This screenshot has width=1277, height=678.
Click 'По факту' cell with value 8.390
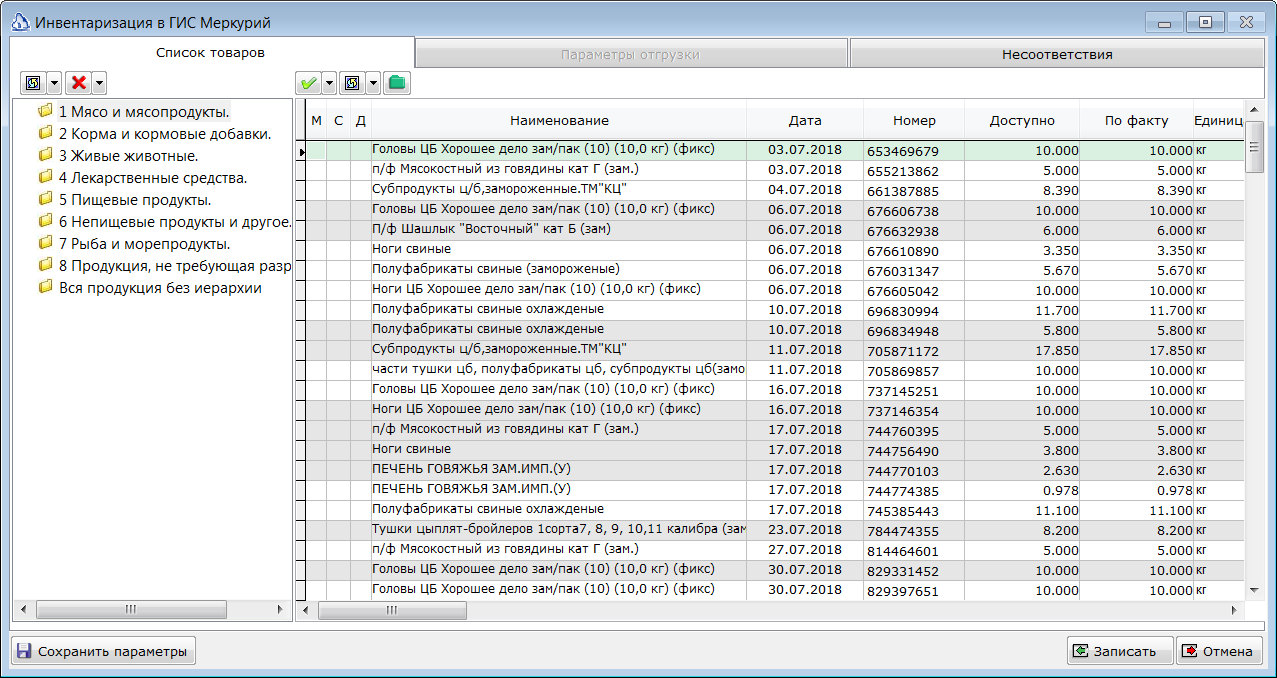[x=1136, y=190]
